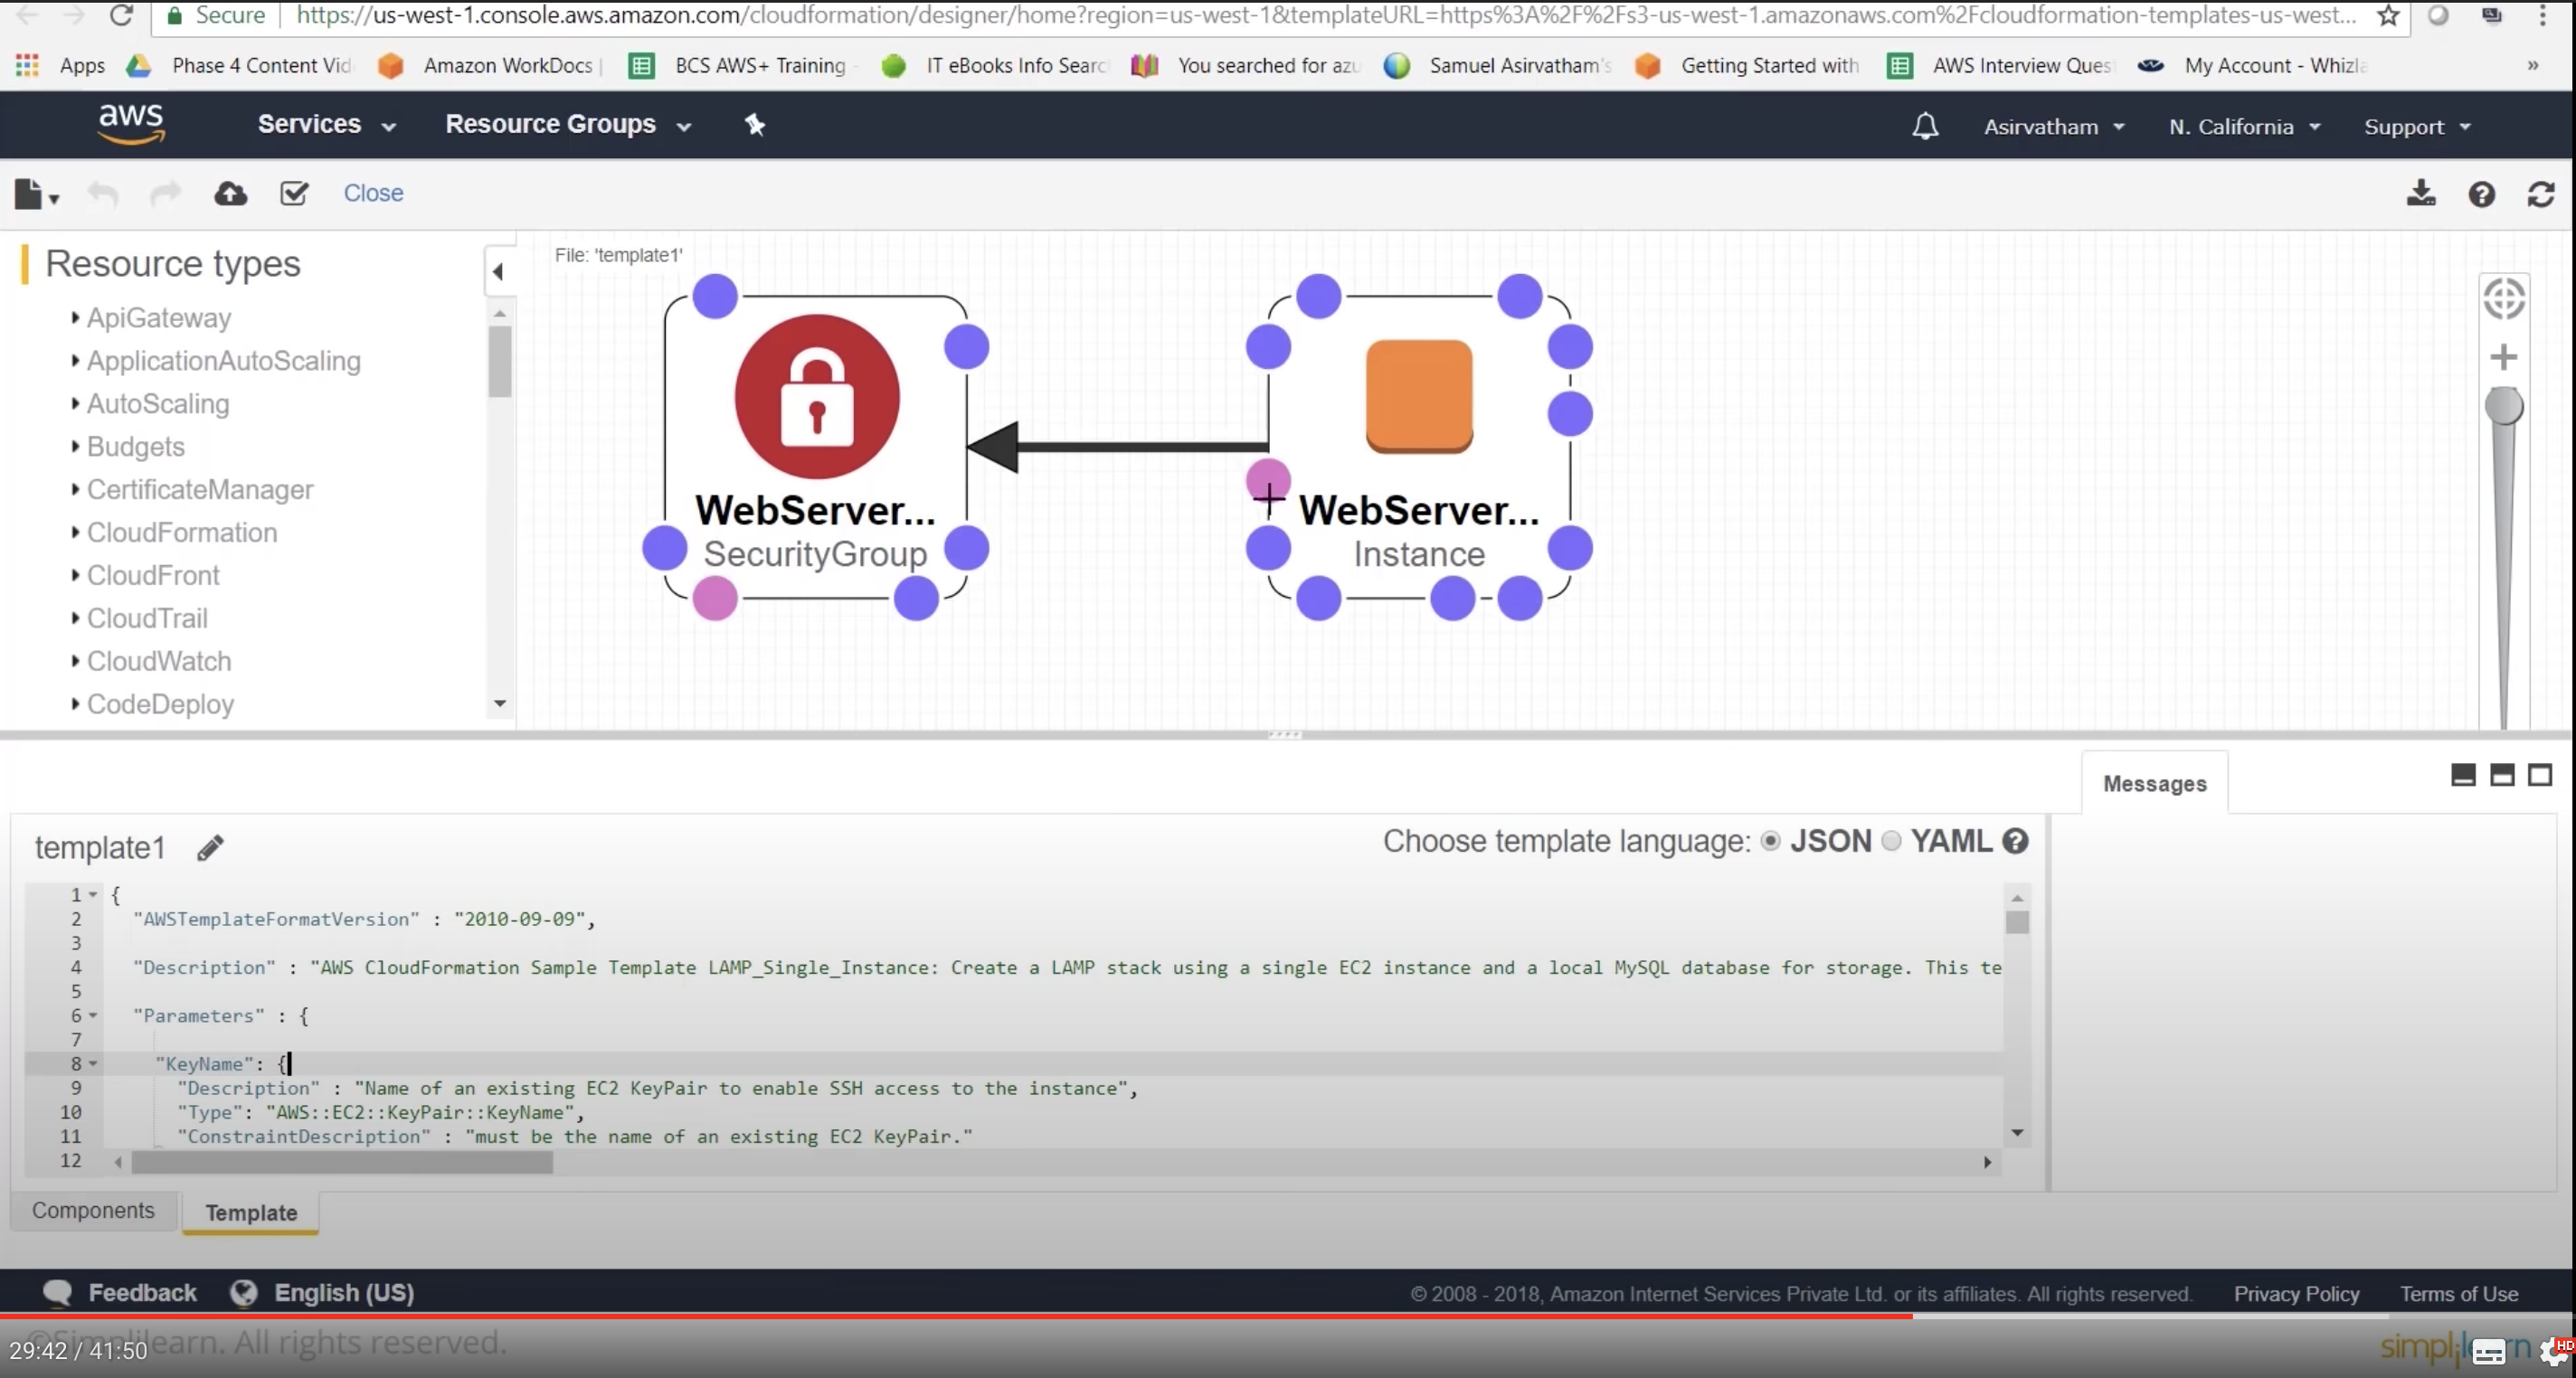Image resolution: width=2576 pixels, height=1378 pixels.
Task: Expand the CloudFormation resource type
Action: click(x=181, y=532)
